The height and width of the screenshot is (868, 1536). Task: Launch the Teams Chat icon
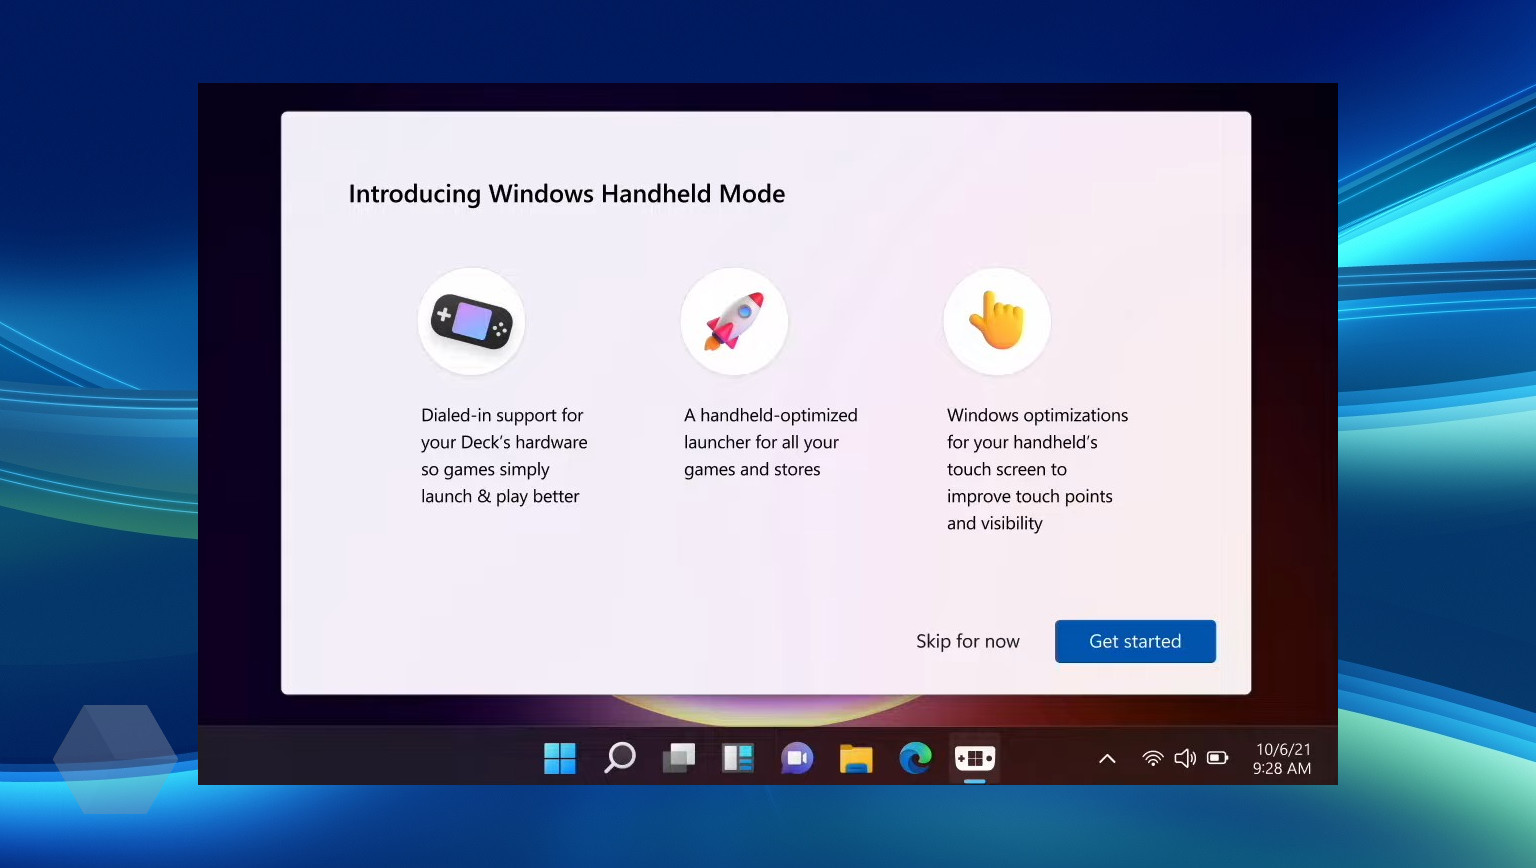tap(797, 758)
